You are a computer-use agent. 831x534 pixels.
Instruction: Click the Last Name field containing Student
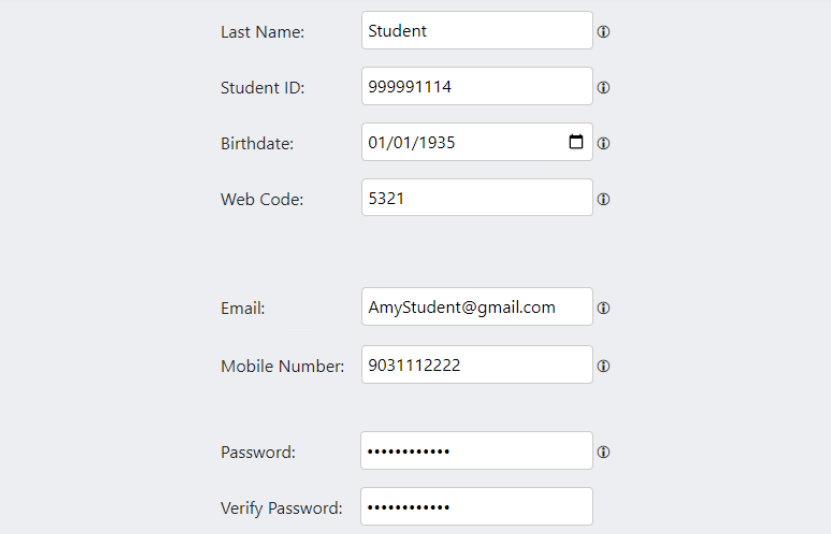tap(476, 31)
